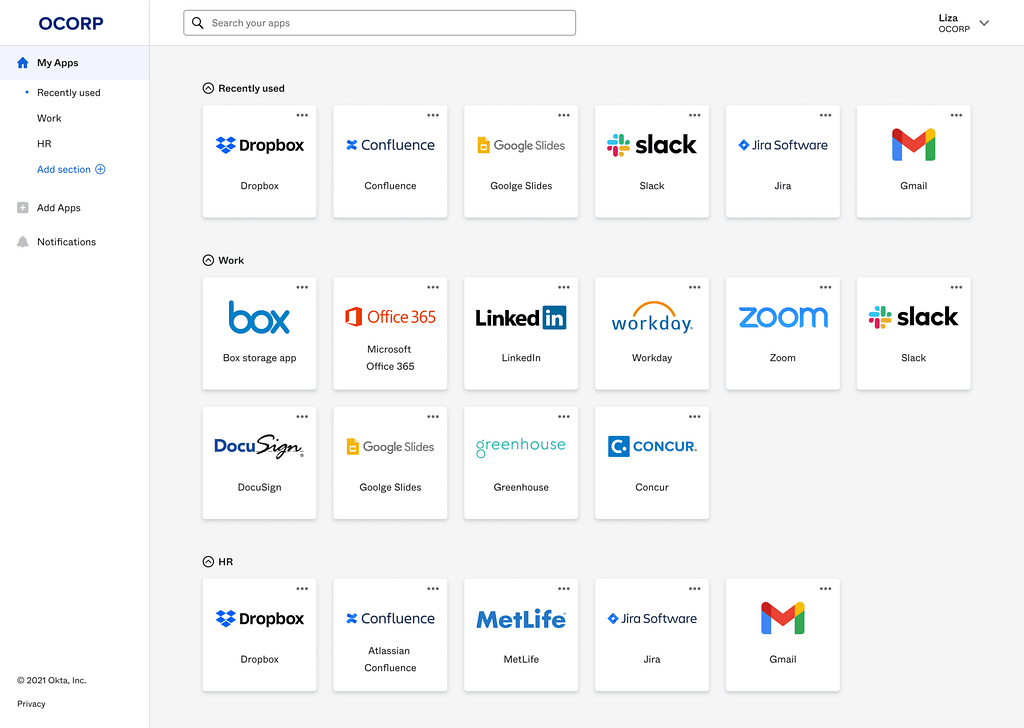This screenshot has width=1024, height=728.
Task: Open Jira in the HR section
Action: pyautogui.click(x=652, y=635)
